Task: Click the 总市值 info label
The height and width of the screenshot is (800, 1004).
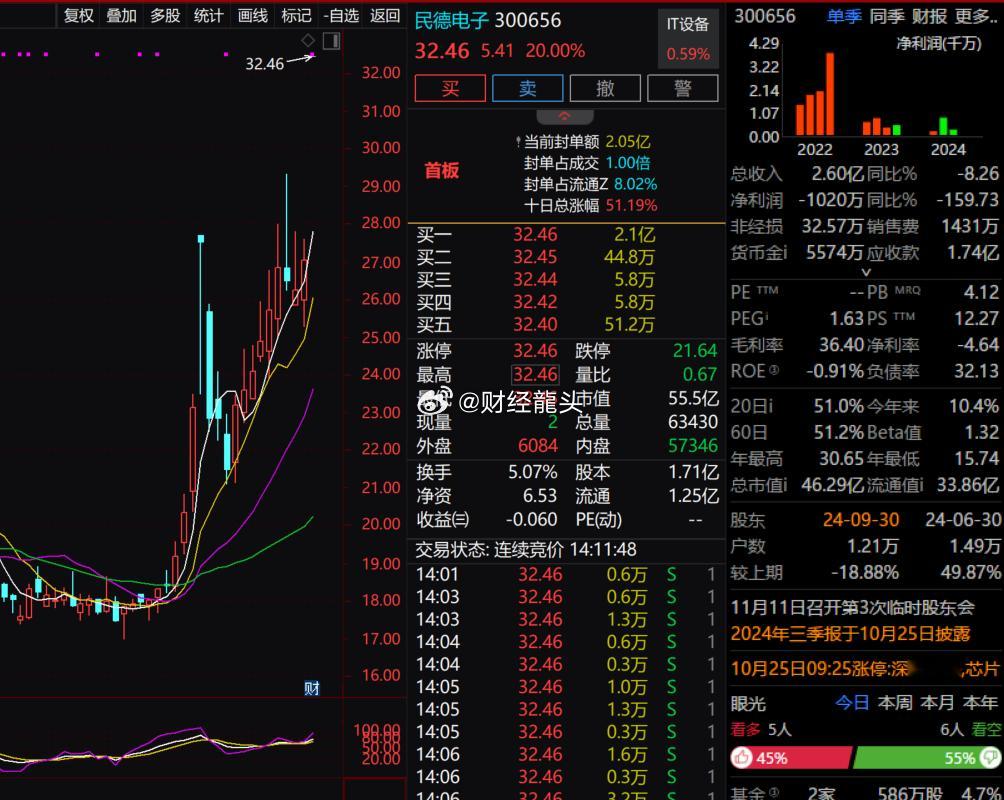Action: (x=759, y=486)
